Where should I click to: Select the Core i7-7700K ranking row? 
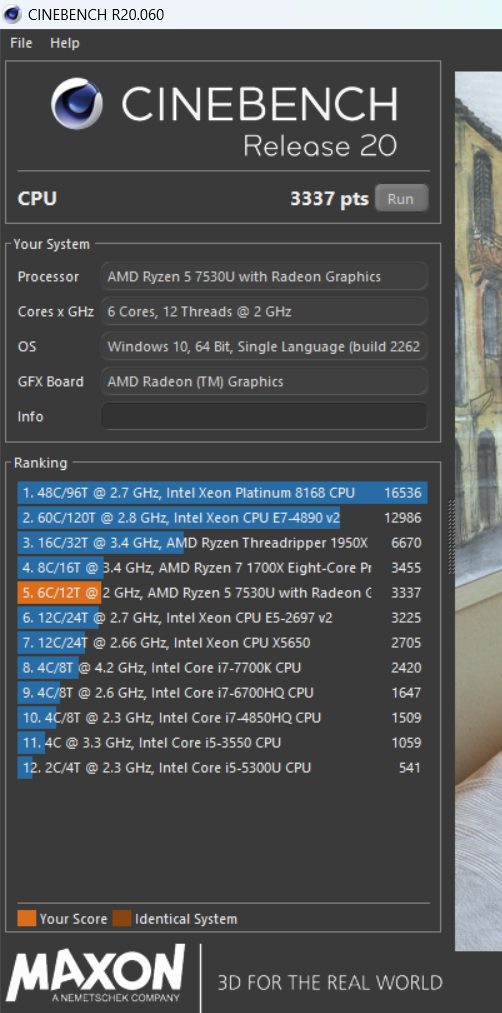(222, 667)
